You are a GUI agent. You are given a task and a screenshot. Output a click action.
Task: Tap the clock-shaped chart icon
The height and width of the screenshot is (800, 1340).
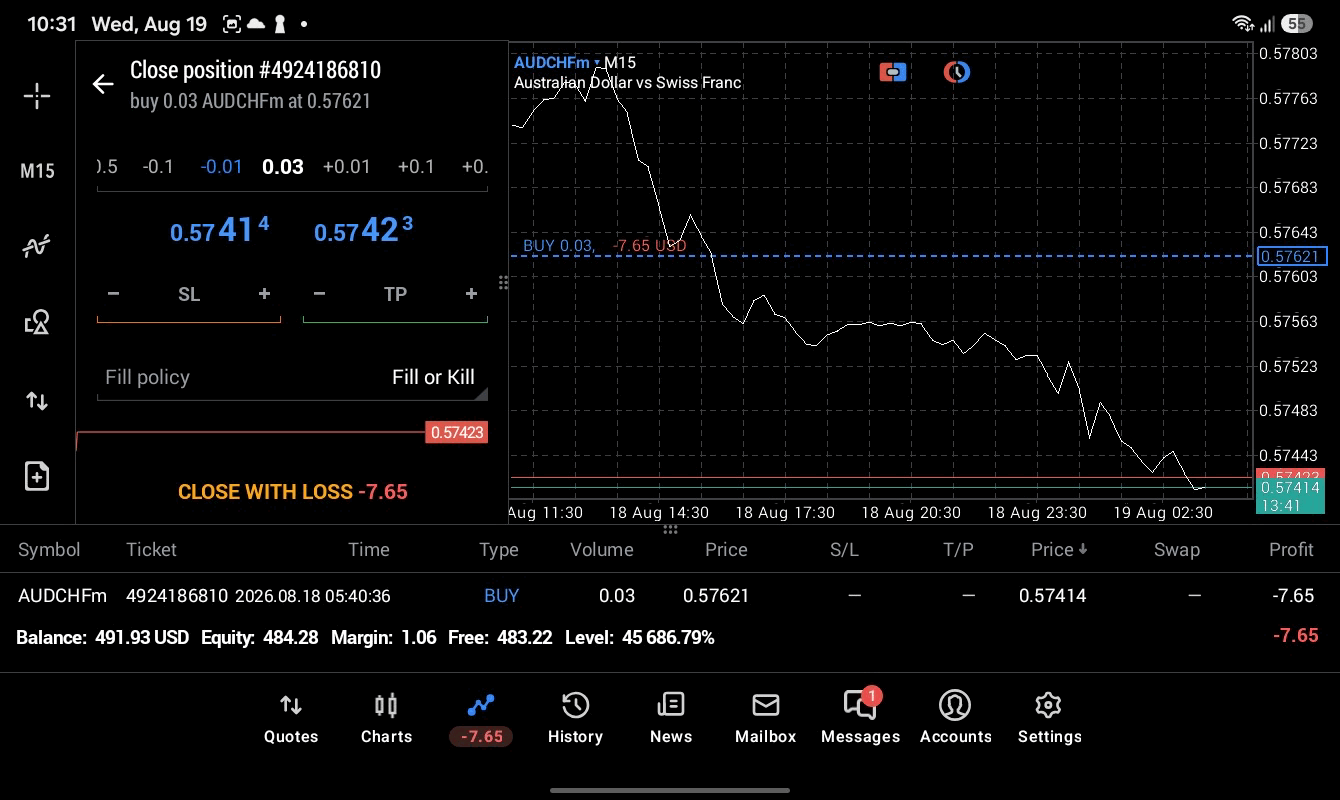(957, 72)
